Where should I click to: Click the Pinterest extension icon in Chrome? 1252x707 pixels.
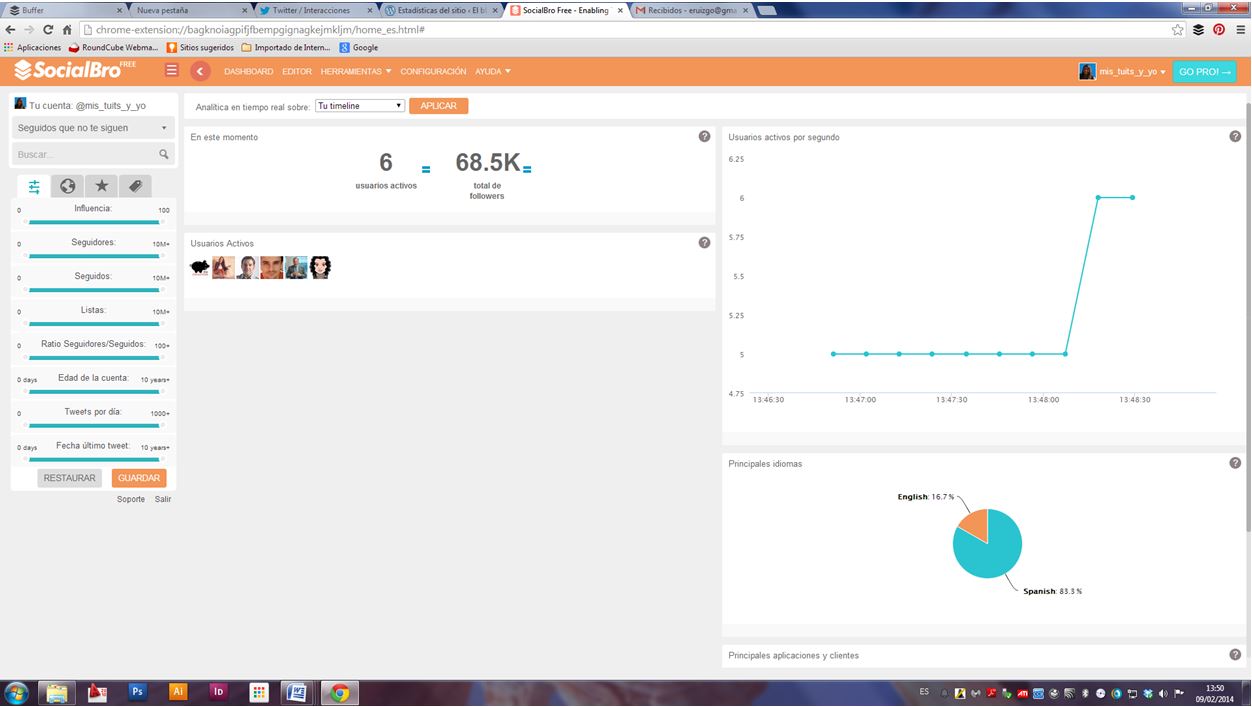[1219, 30]
